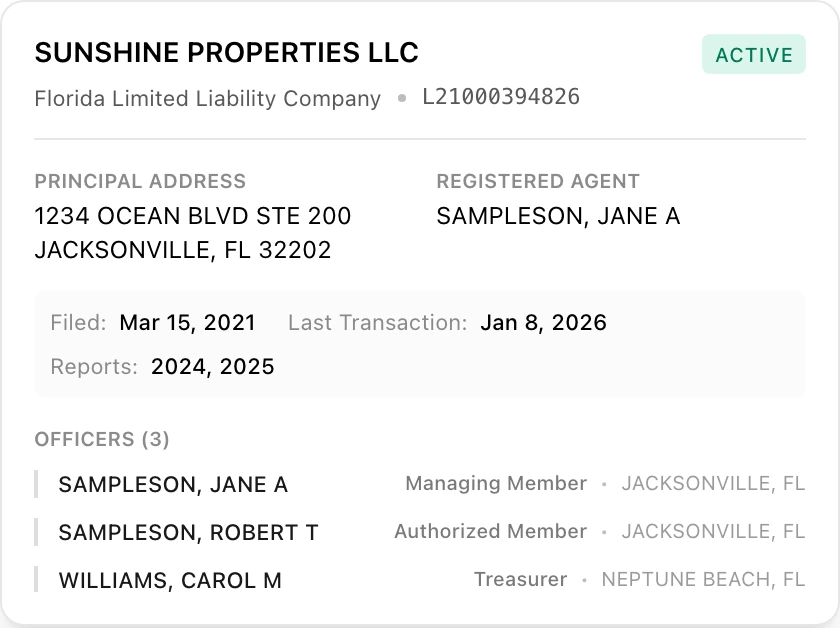Select address line 1234 OCEAN BLVD STE 200
This screenshot has width=840, height=628.
coord(193,215)
